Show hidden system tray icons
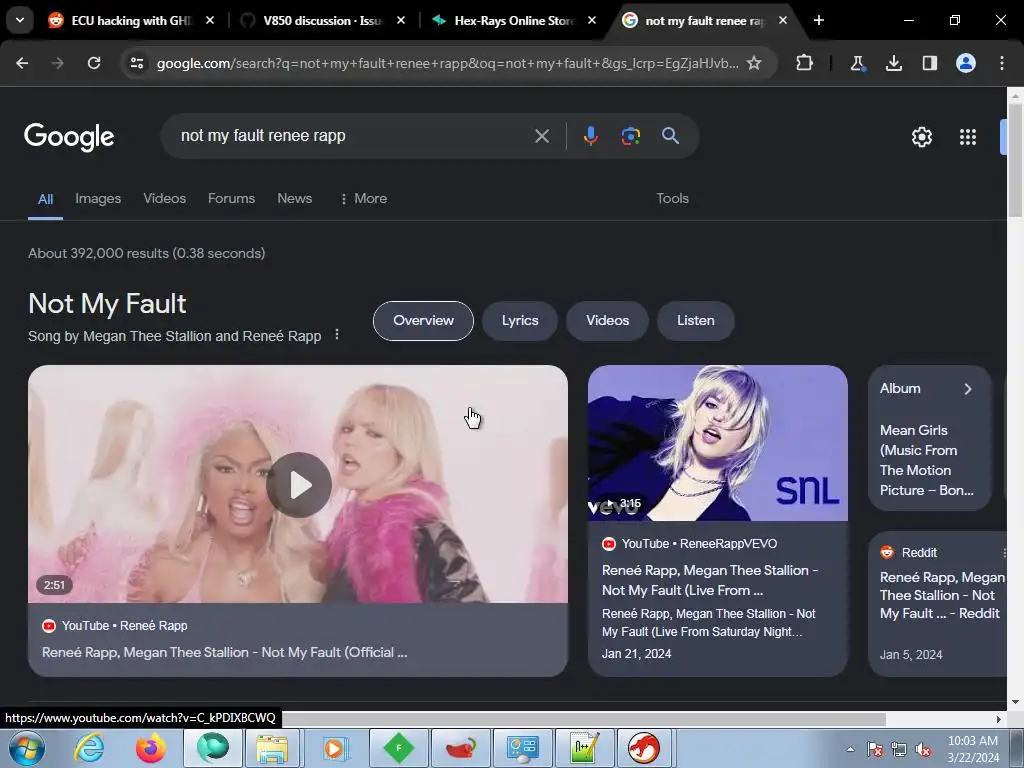 [x=850, y=749]
